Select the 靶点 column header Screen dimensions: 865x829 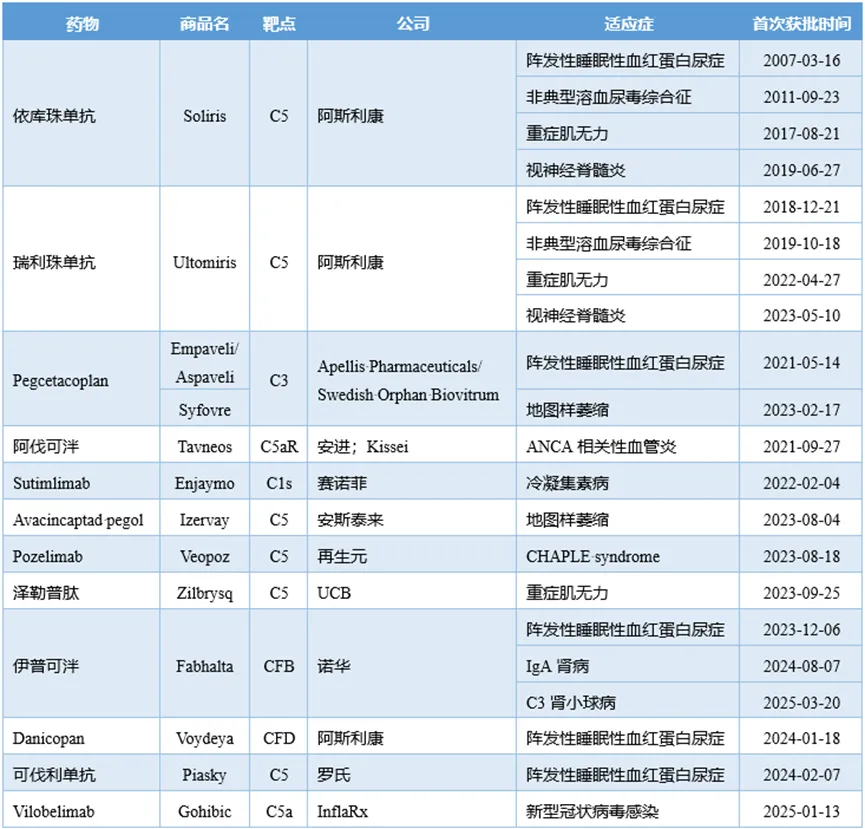(278, 23)
